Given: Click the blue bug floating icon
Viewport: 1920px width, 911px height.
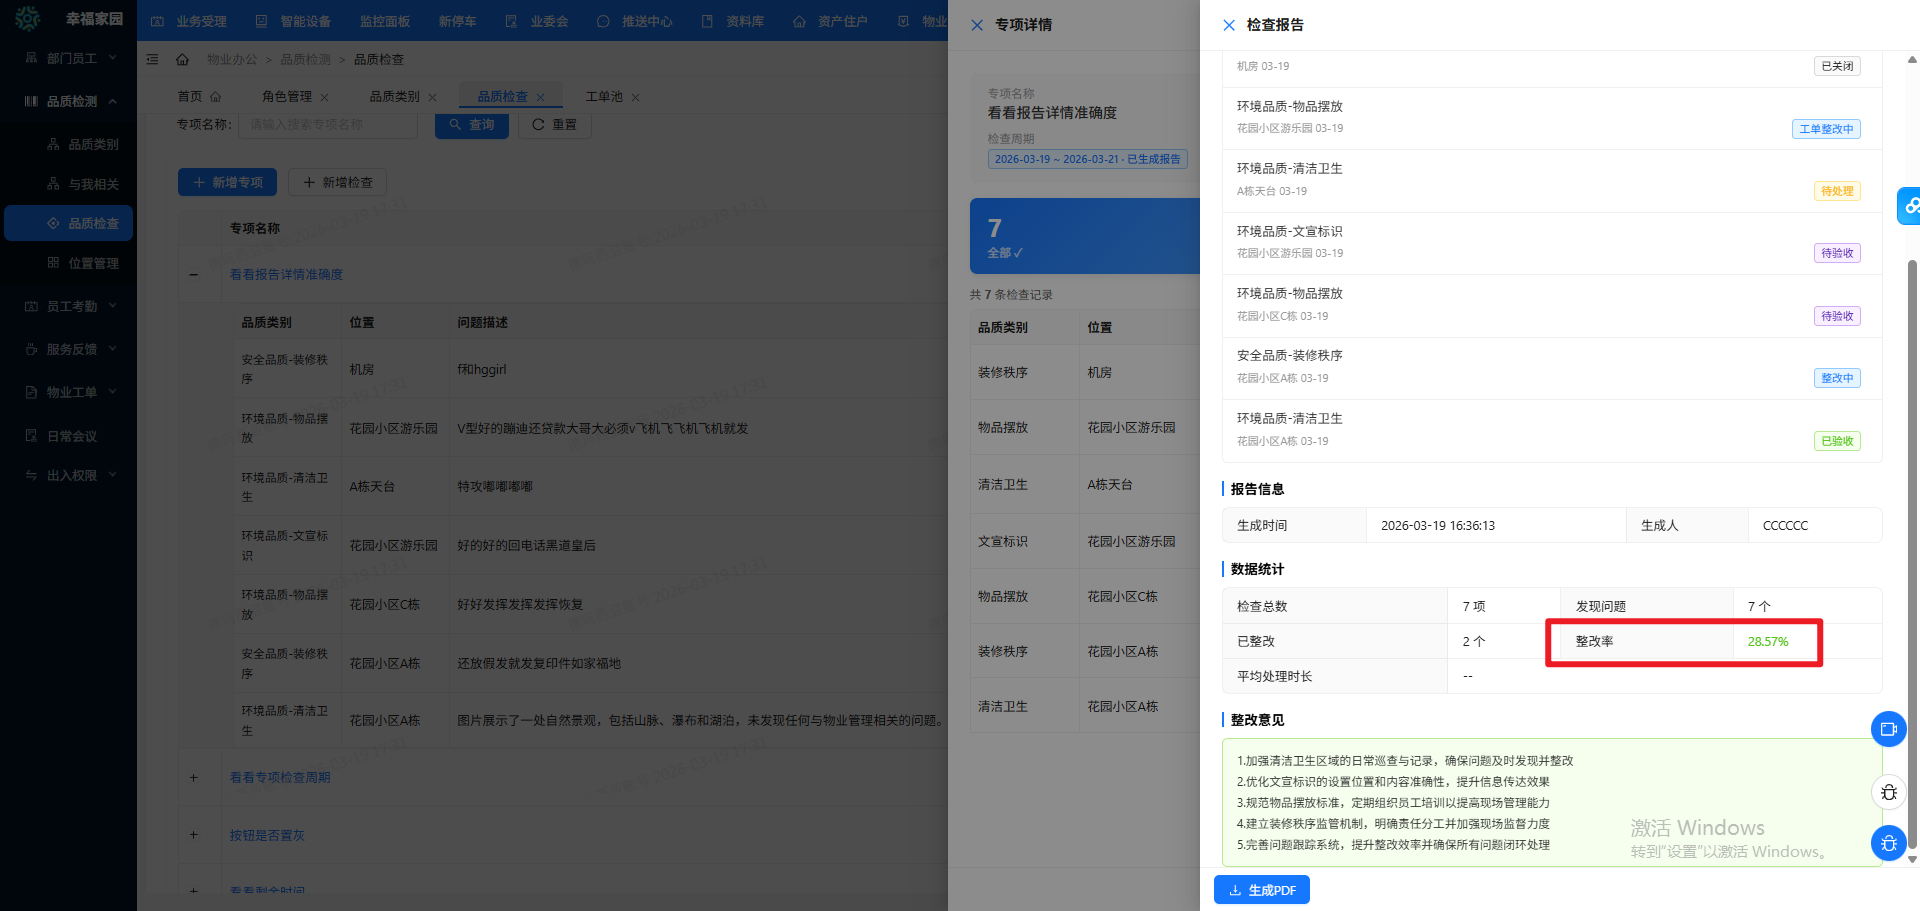Looking at the screenshot, I should tap(1888, 843).
